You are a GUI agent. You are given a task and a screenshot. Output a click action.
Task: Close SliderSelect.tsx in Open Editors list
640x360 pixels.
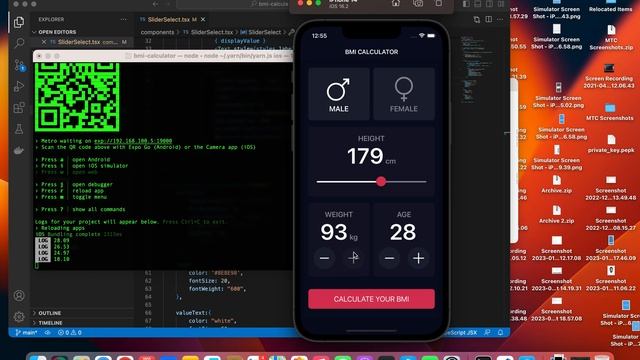tap(44, 42)
